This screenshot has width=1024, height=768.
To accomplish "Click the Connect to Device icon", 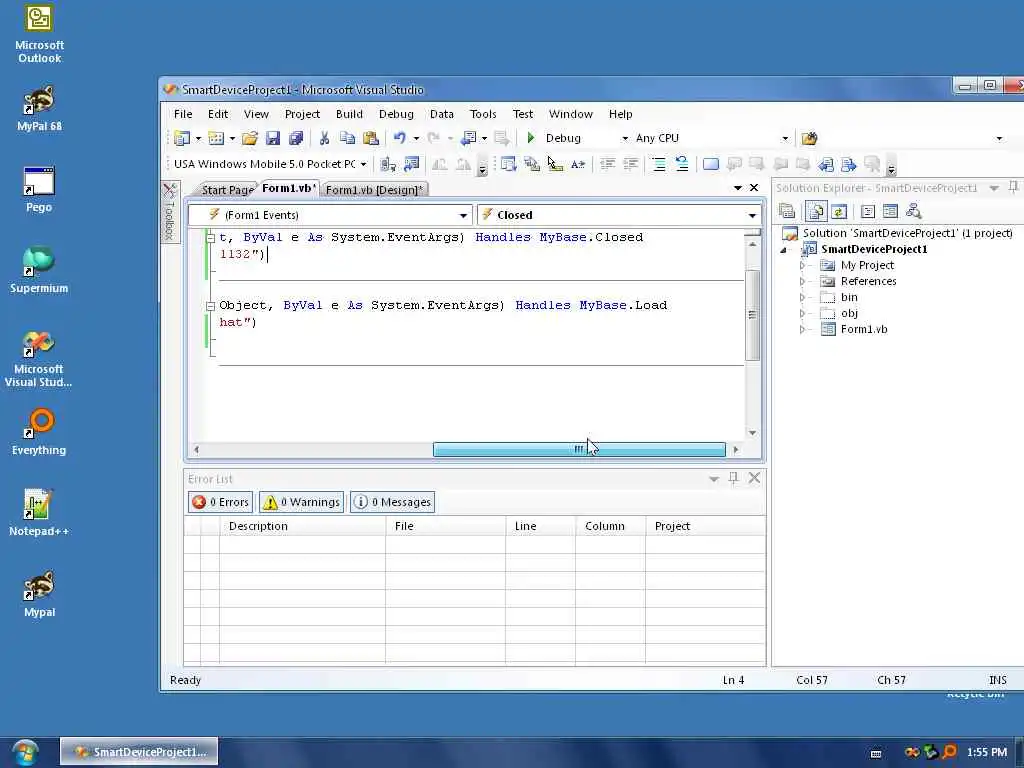I will click(388, 164).
